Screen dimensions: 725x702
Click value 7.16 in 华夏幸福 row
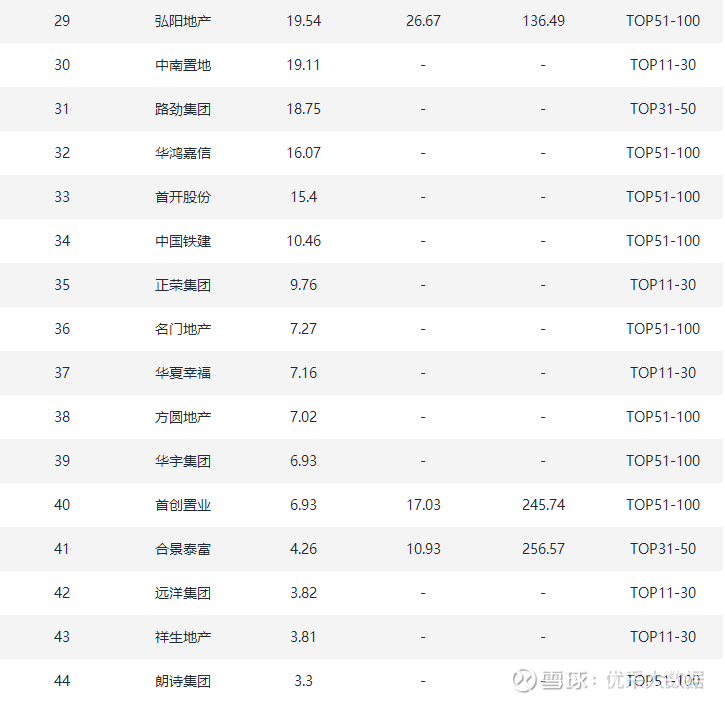tap(303, 373)
